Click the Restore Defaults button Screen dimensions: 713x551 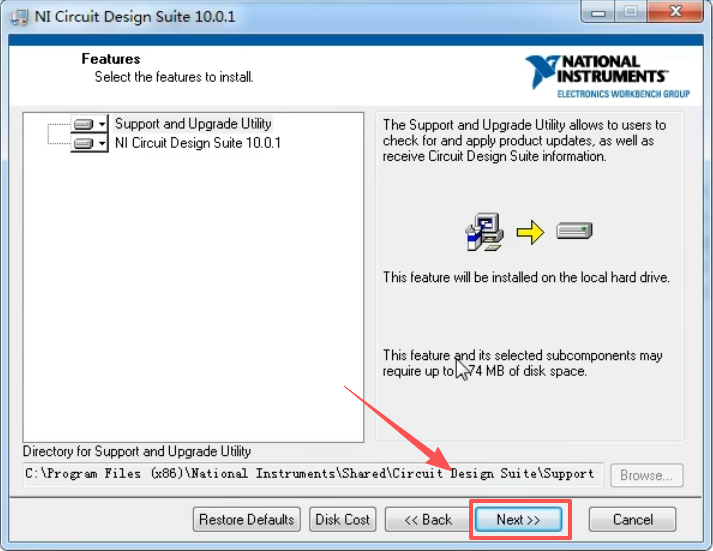pos(246,519)
